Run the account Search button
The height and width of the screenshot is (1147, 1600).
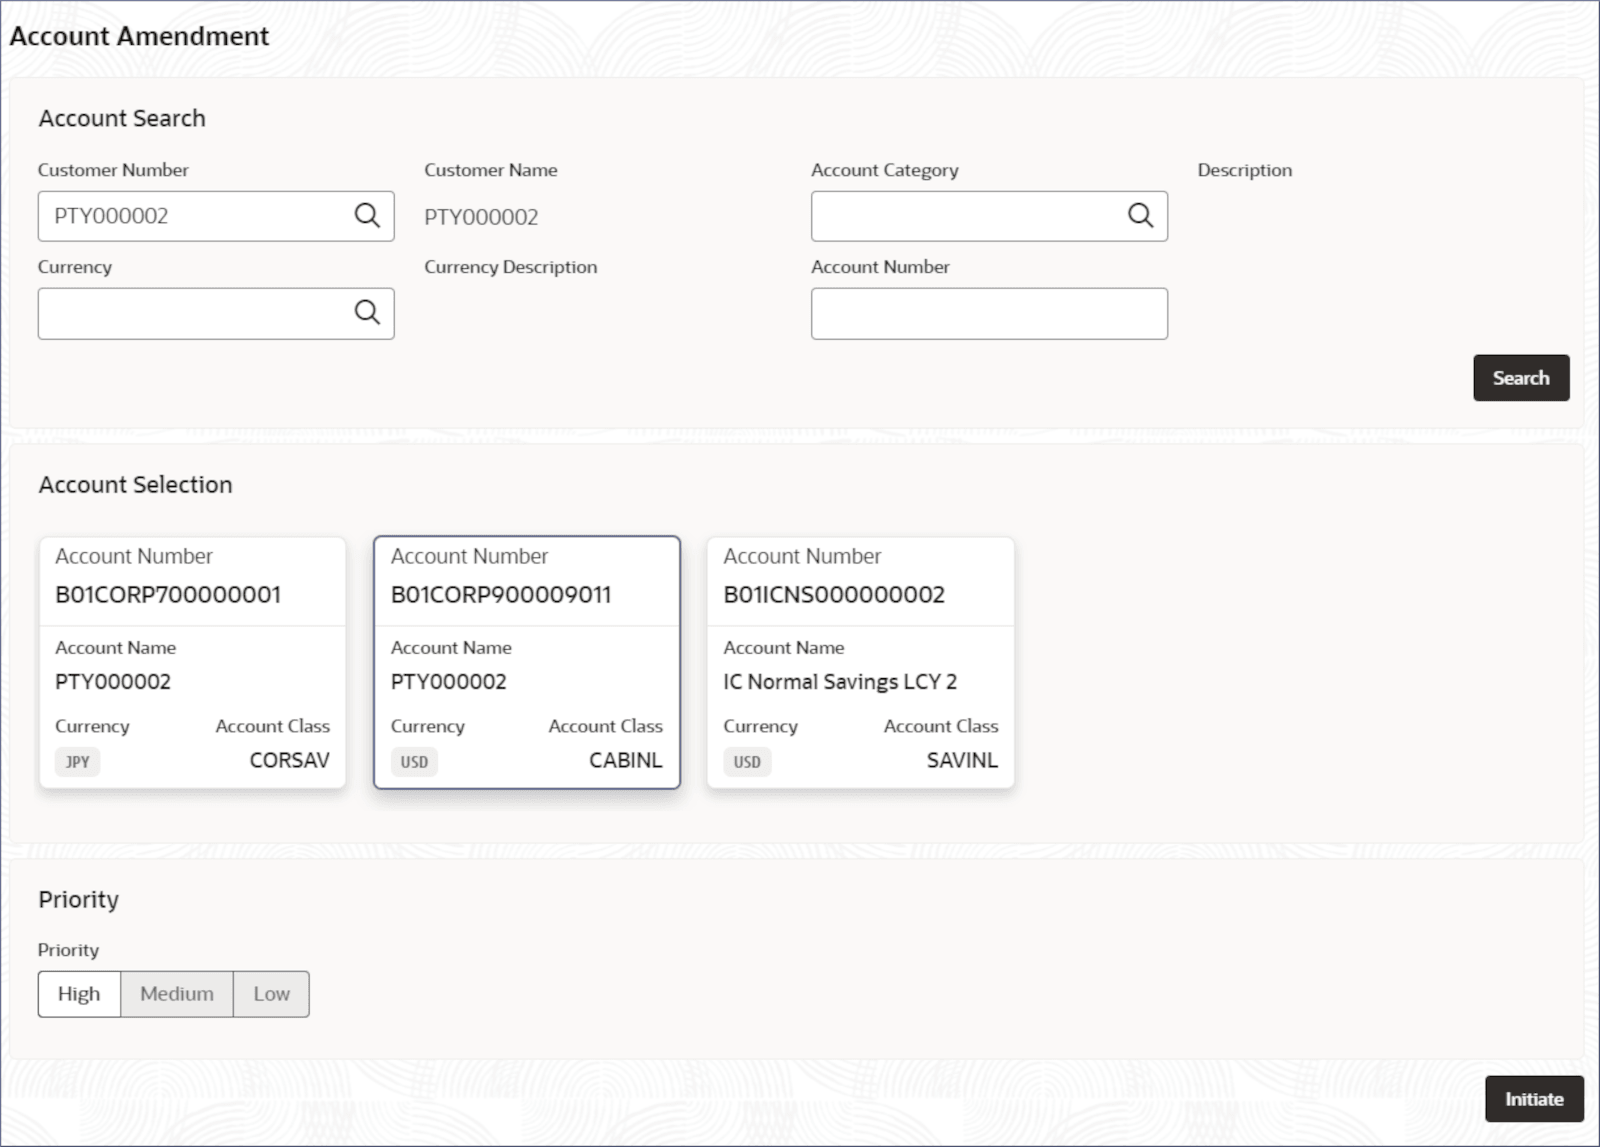pos(1521,378)
